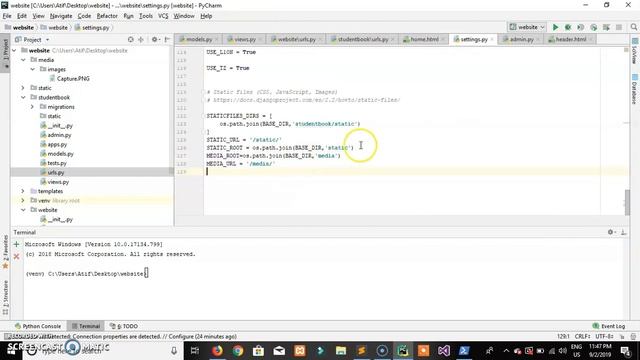Click CRLF line separator status

coord(582,336)
